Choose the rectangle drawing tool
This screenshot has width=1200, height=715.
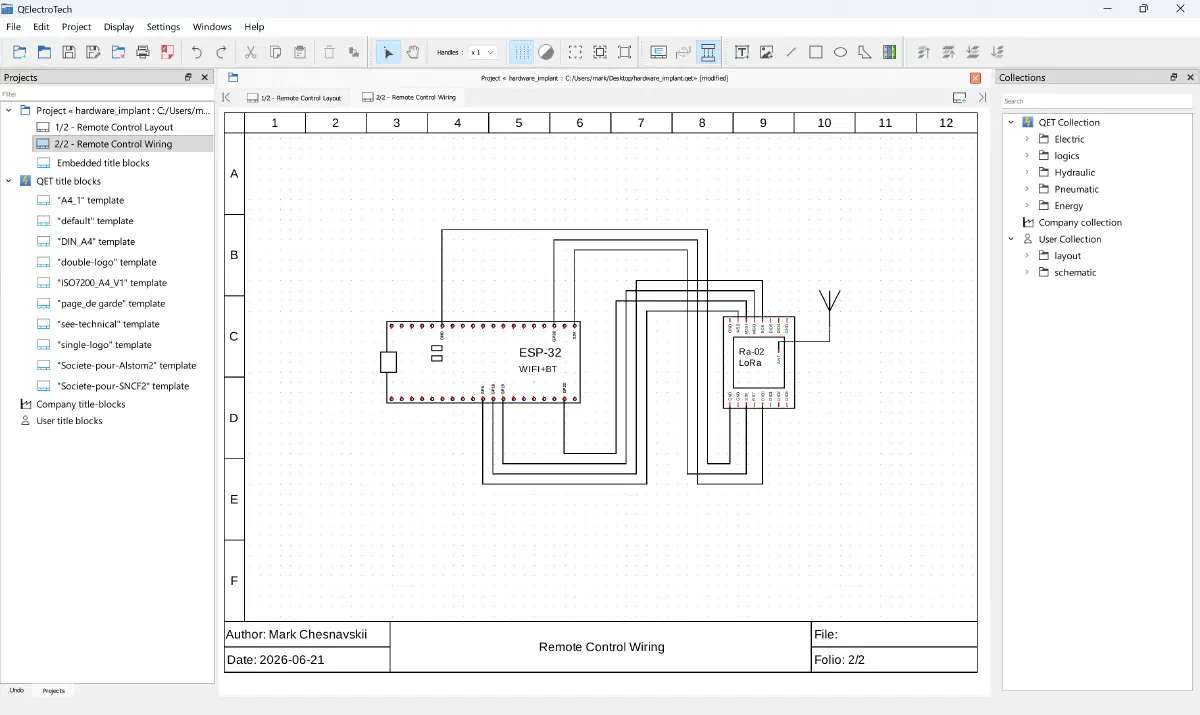tap(816, 52)
